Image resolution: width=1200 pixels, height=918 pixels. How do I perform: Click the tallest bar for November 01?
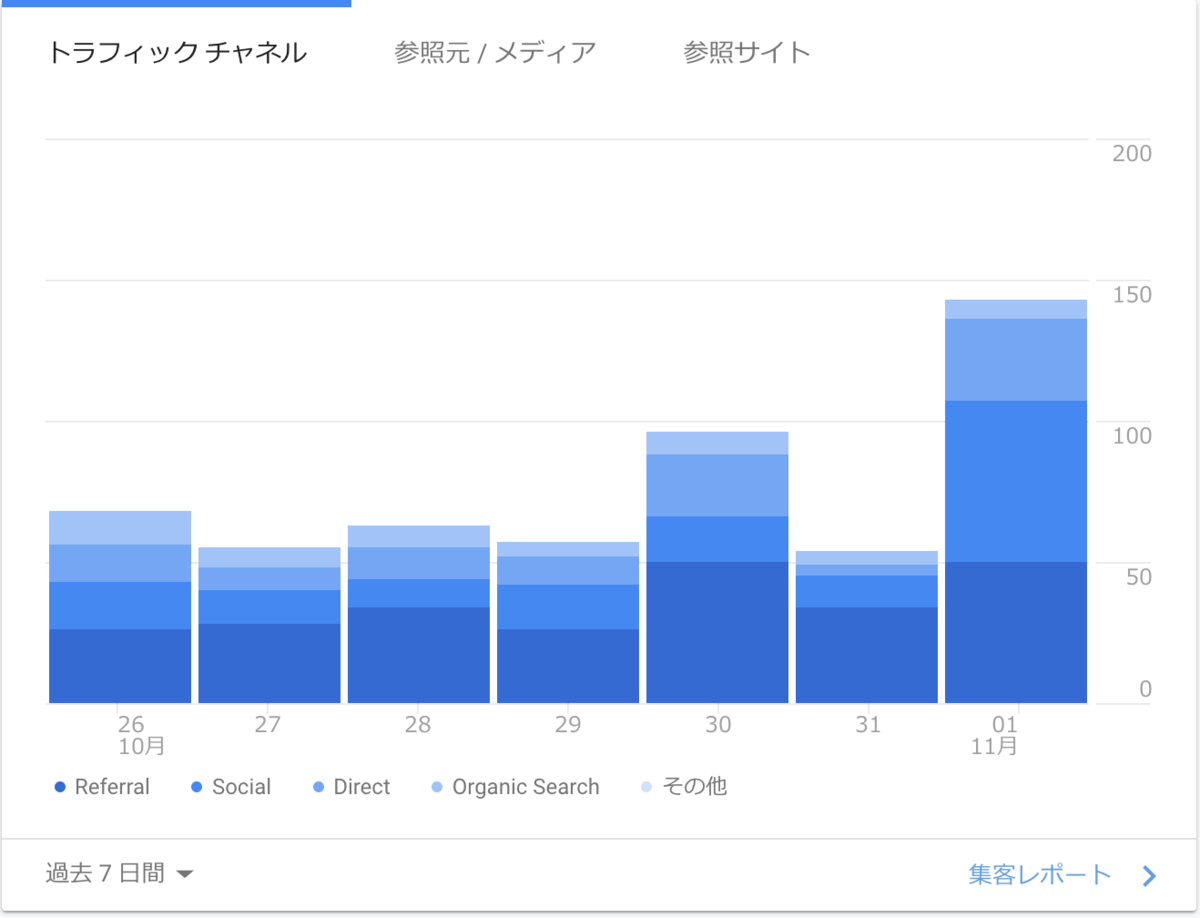pos(1016,500)
